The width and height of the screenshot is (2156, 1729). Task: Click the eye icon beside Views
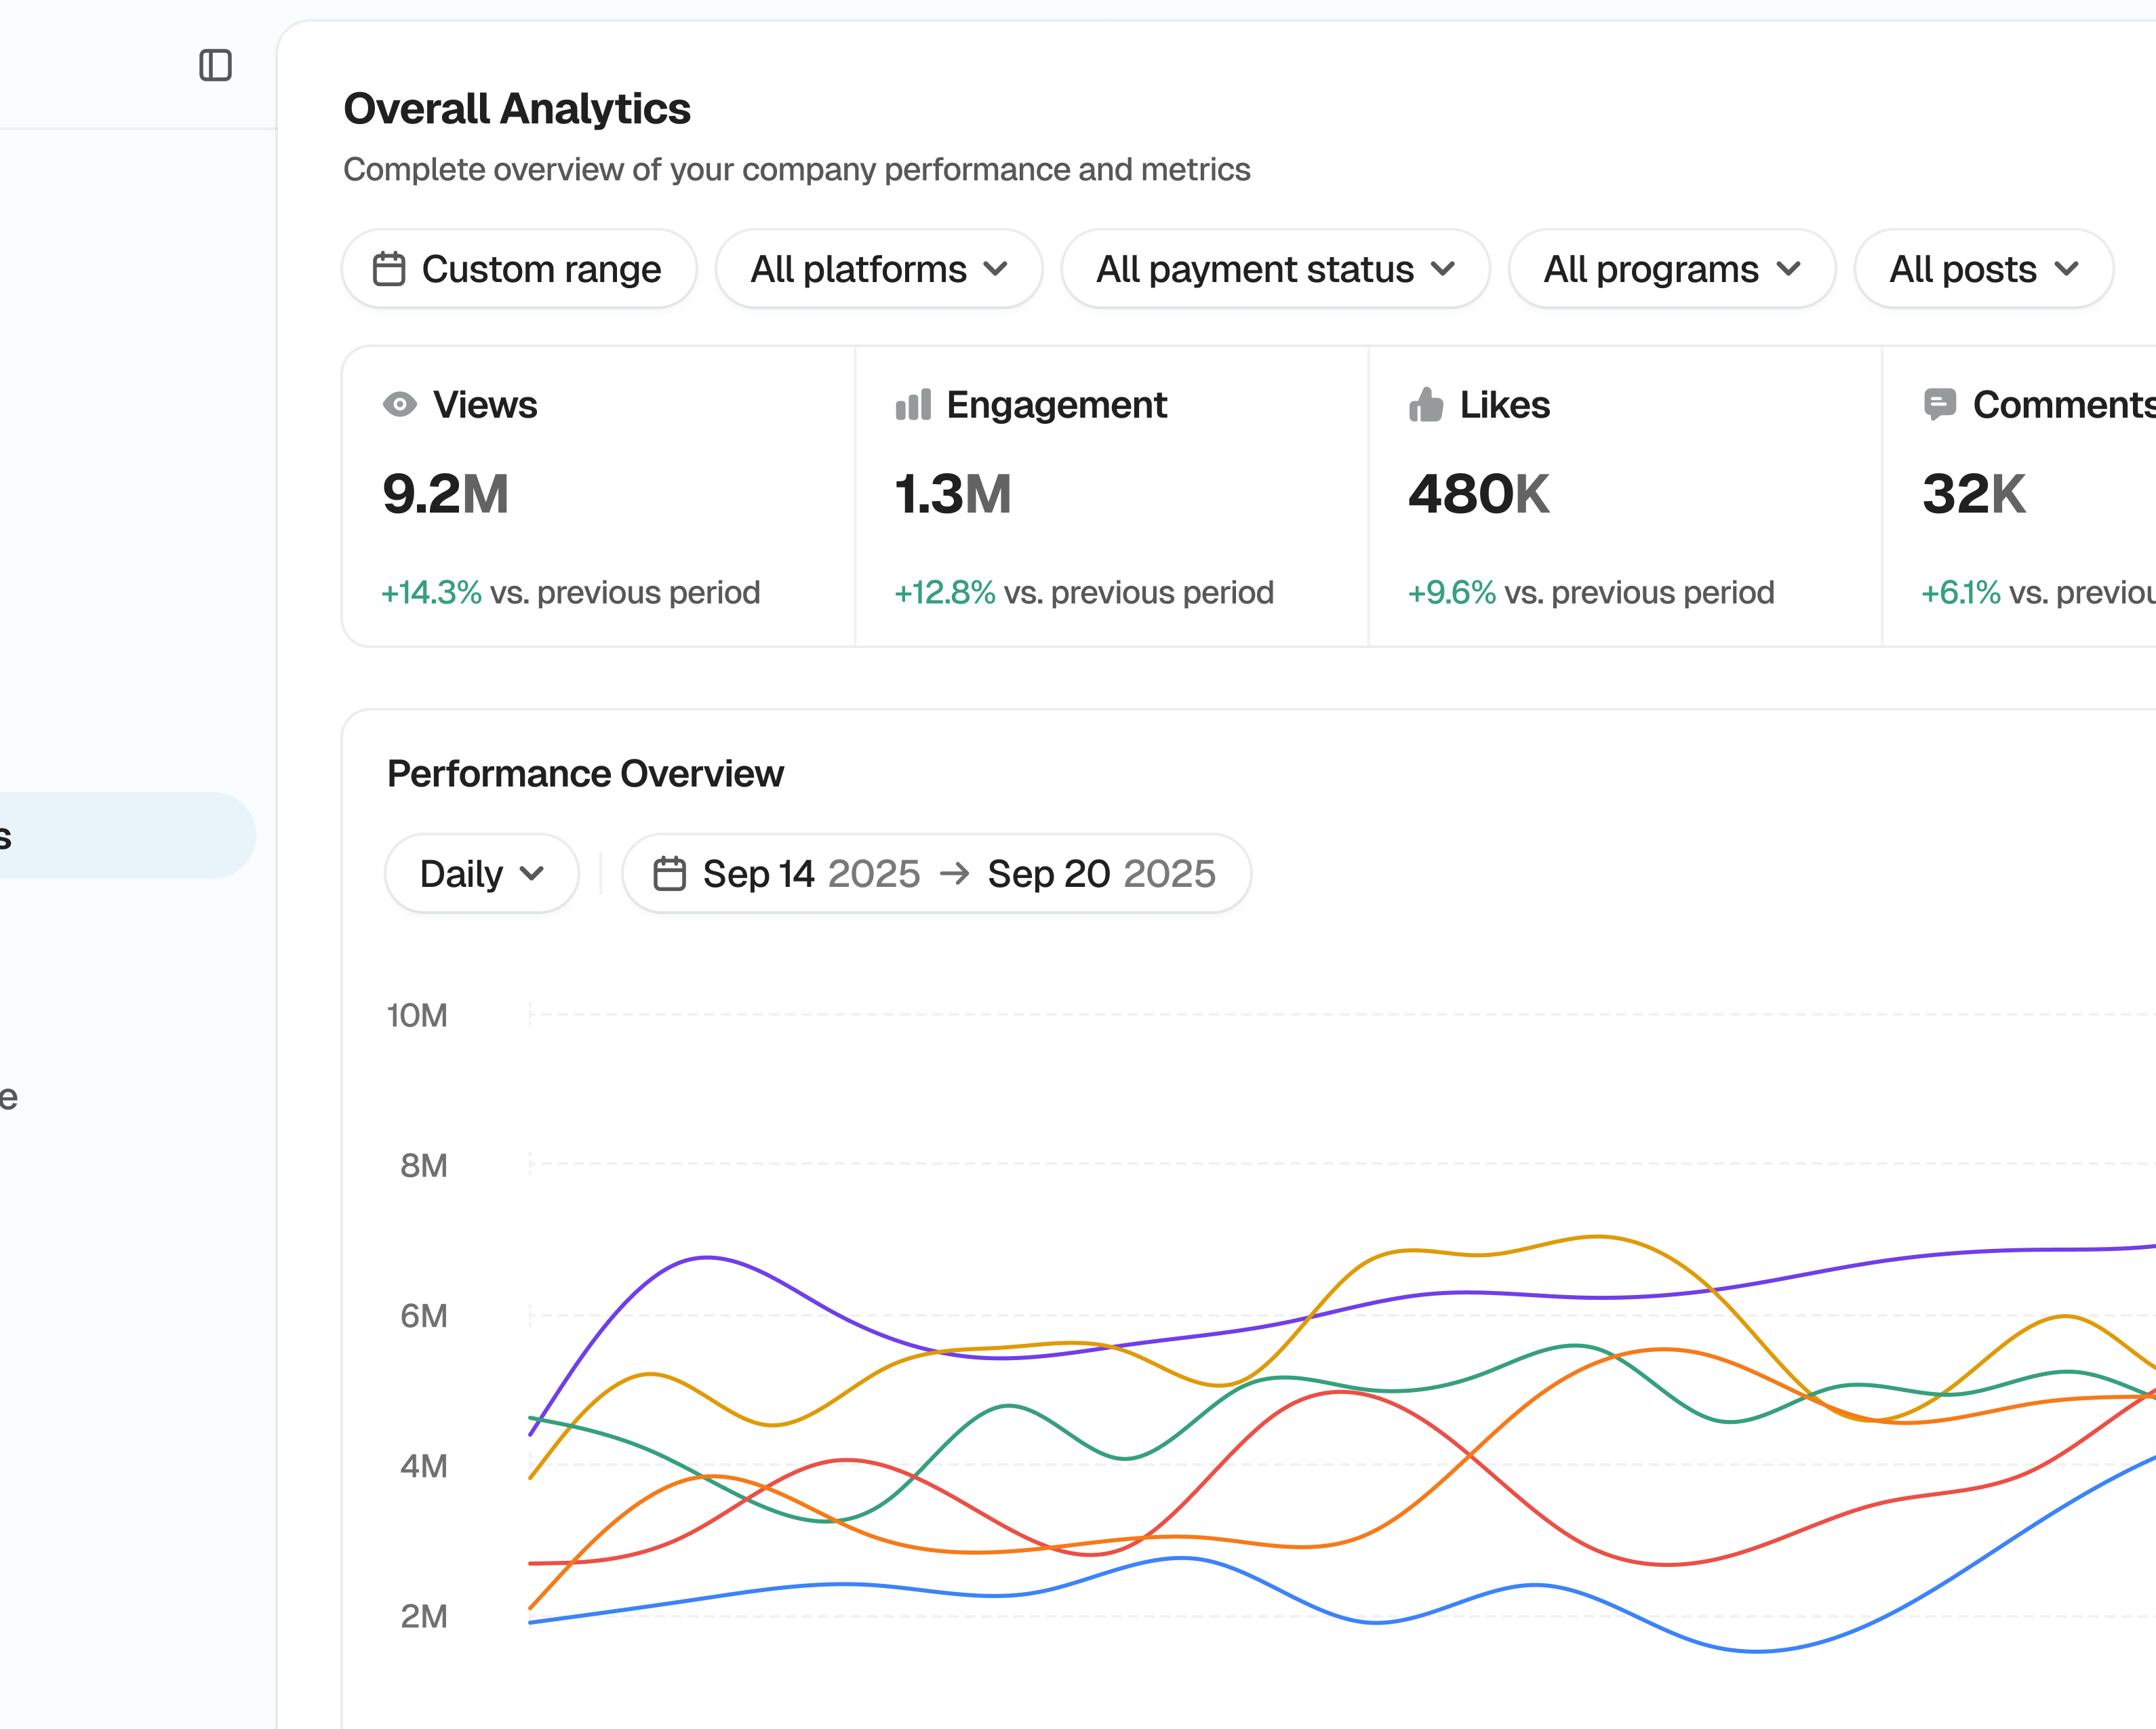coord(400,405)
